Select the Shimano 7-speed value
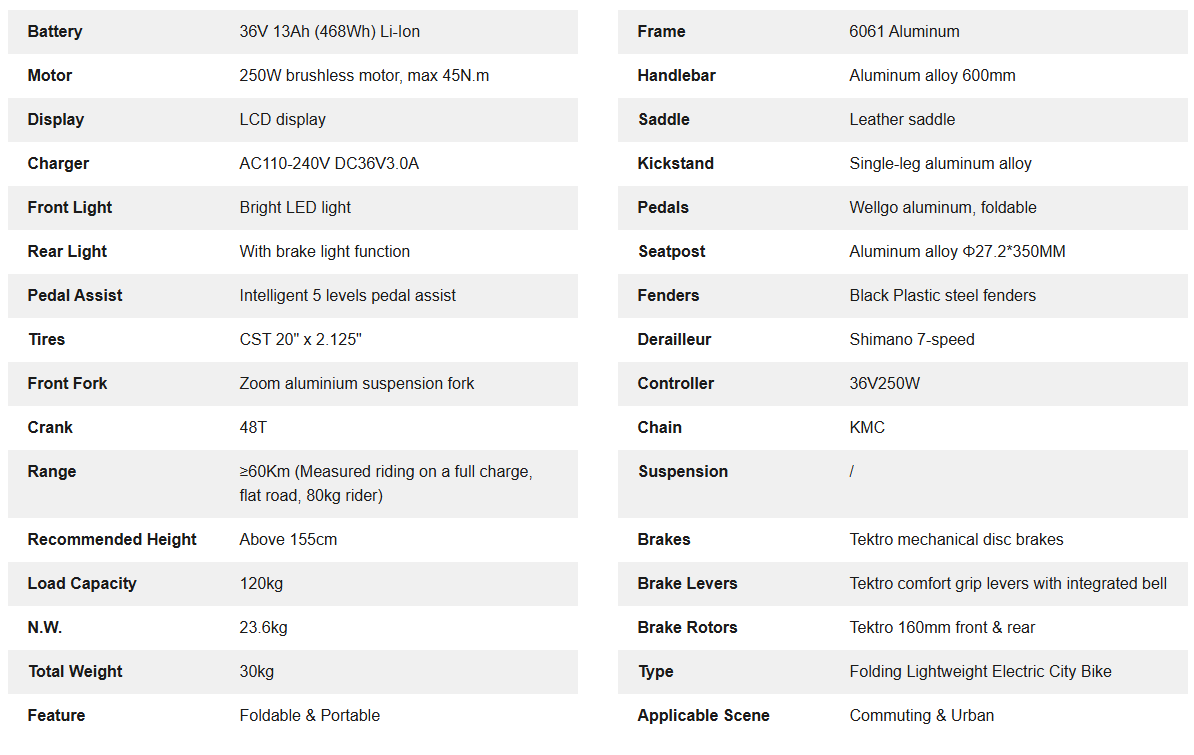The image size is (1194, 755). pos(911,340)
